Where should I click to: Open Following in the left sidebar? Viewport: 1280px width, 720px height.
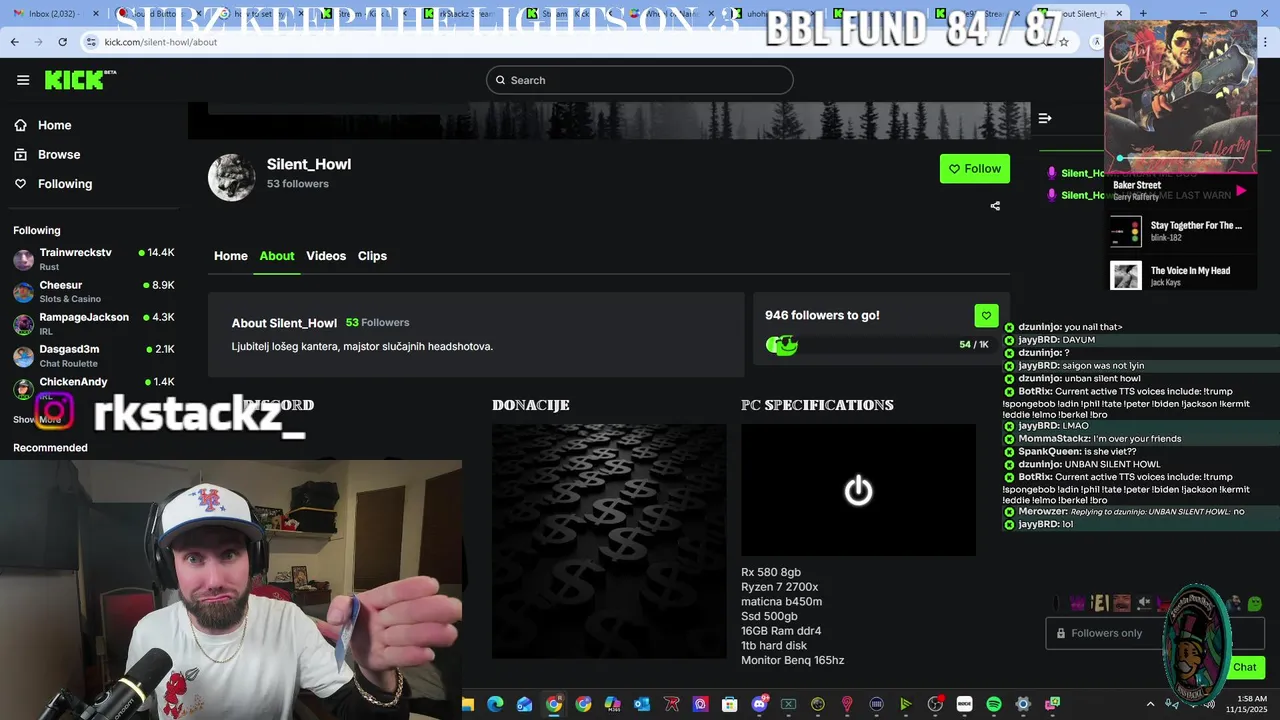click(x=65, y=183)
